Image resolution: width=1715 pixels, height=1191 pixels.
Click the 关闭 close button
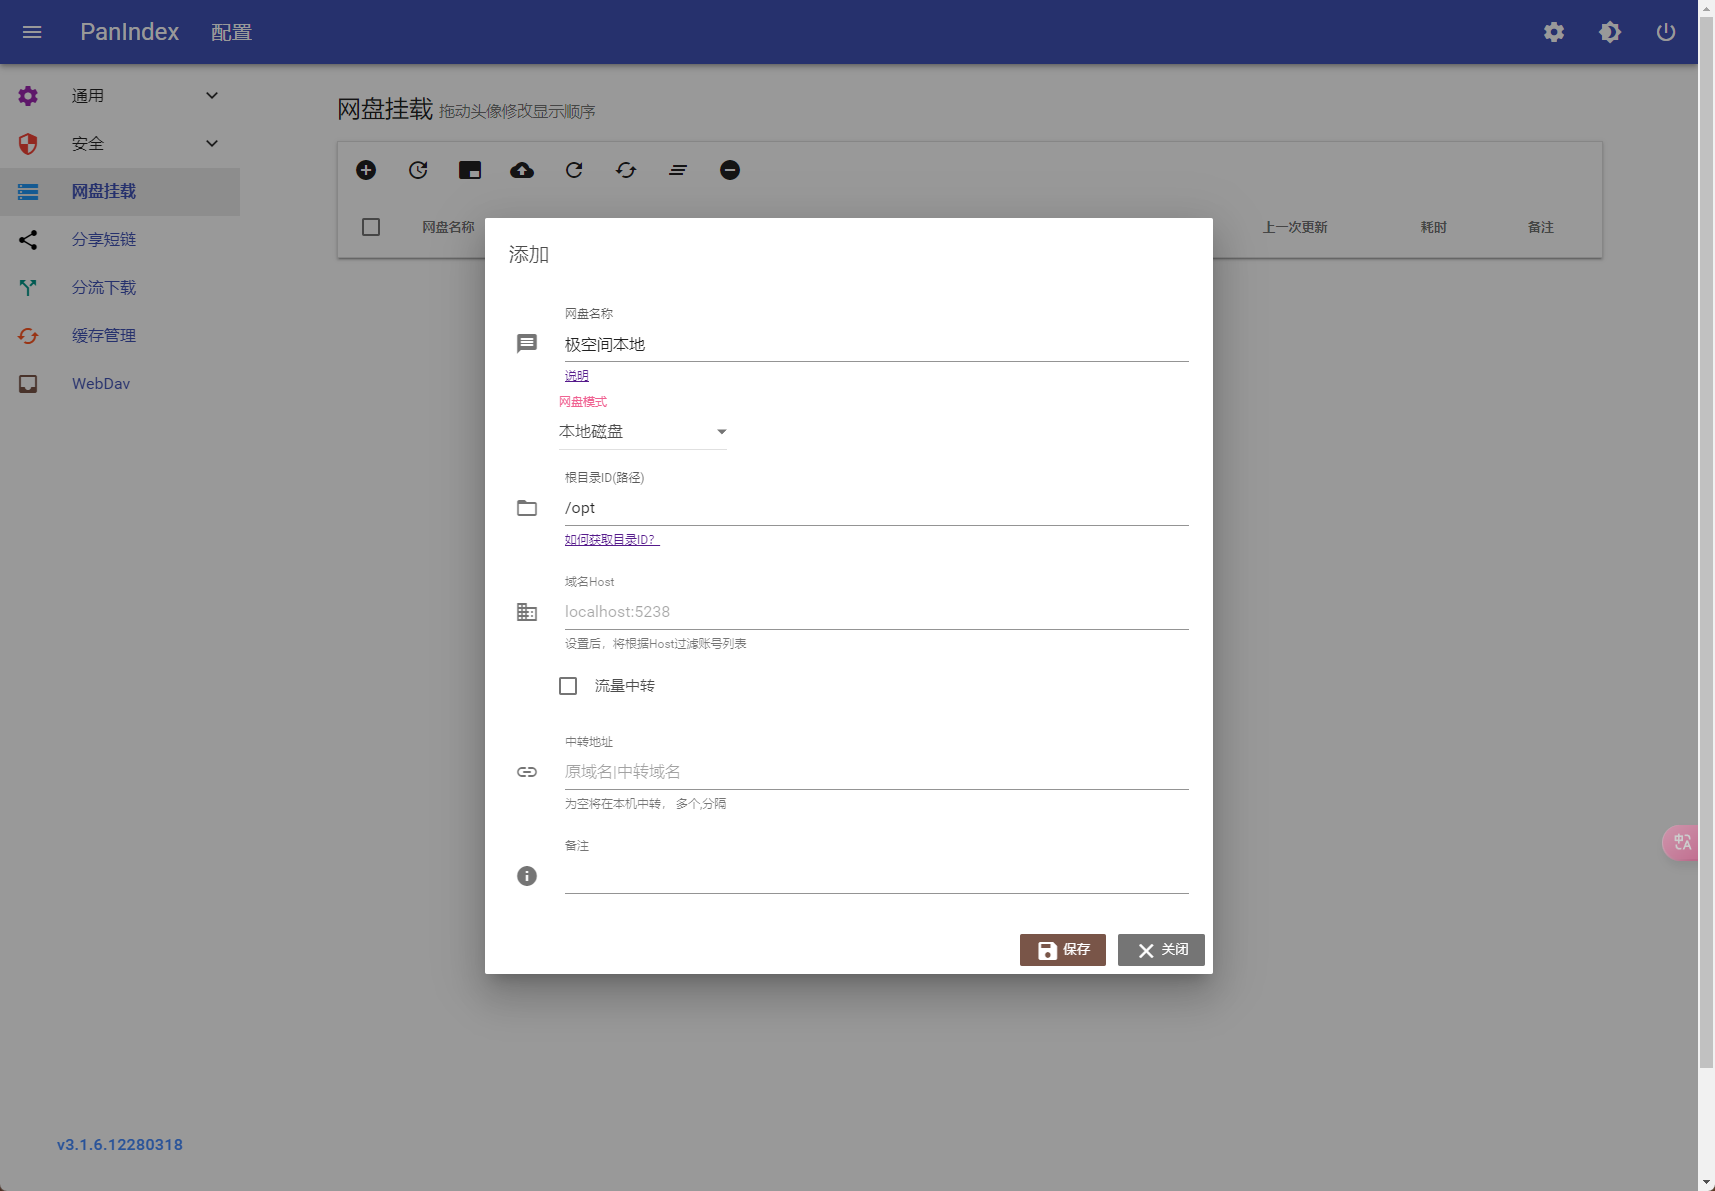pos(1161,950)
